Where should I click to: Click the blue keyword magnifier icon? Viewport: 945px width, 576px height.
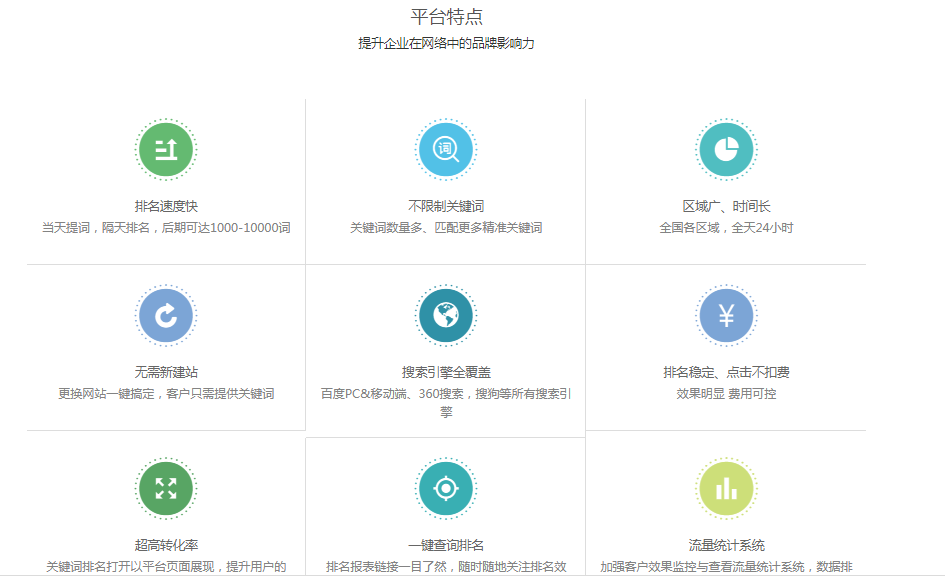pyautogui.click(x=446, y=150)
